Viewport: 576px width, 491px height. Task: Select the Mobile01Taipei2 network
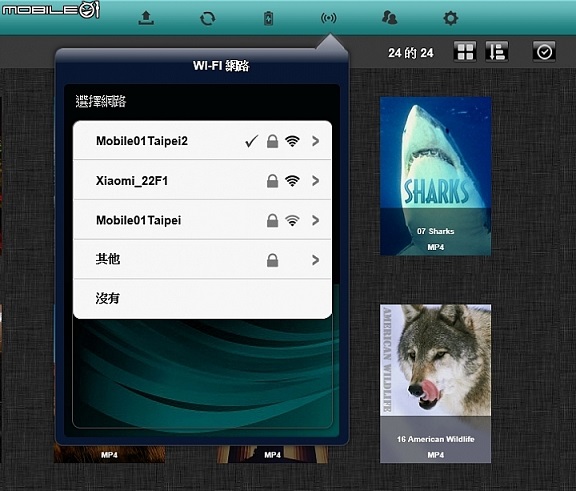tap(202, 141)
